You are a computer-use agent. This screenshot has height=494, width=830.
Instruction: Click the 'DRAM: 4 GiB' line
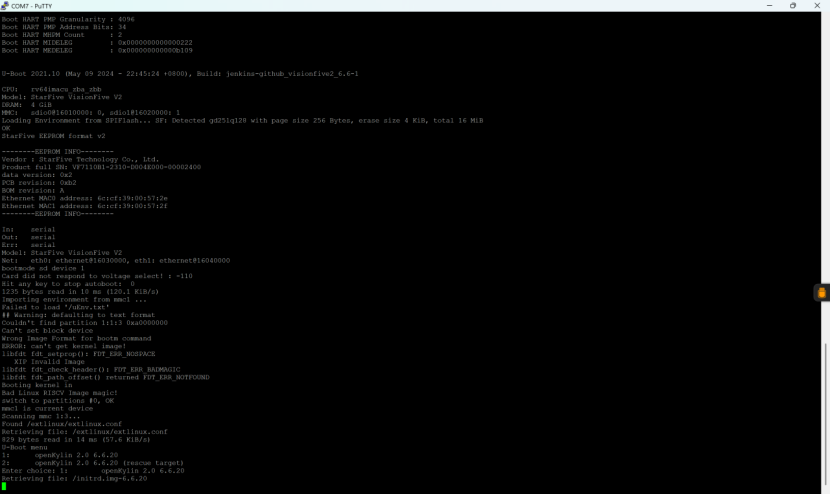[26, 105]
